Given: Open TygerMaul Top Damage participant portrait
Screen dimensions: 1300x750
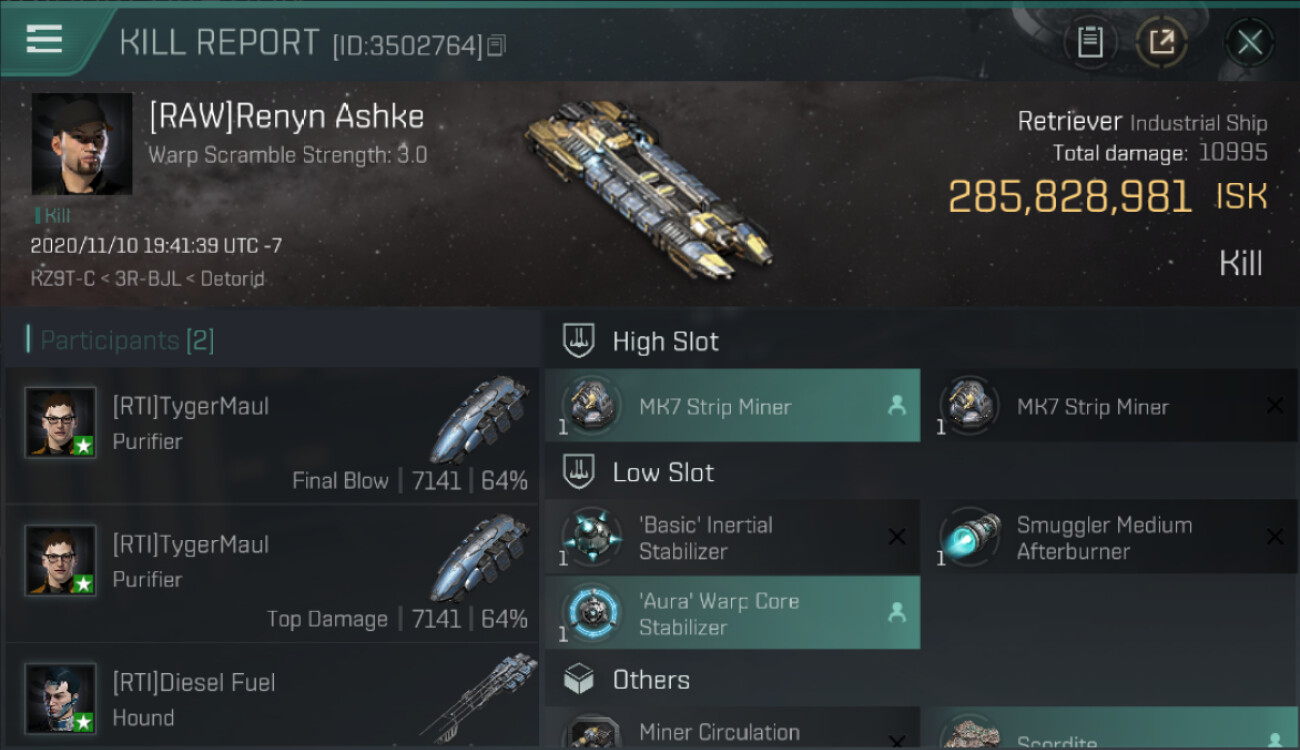Looking at the screenshot, I should tap(61, 560).
